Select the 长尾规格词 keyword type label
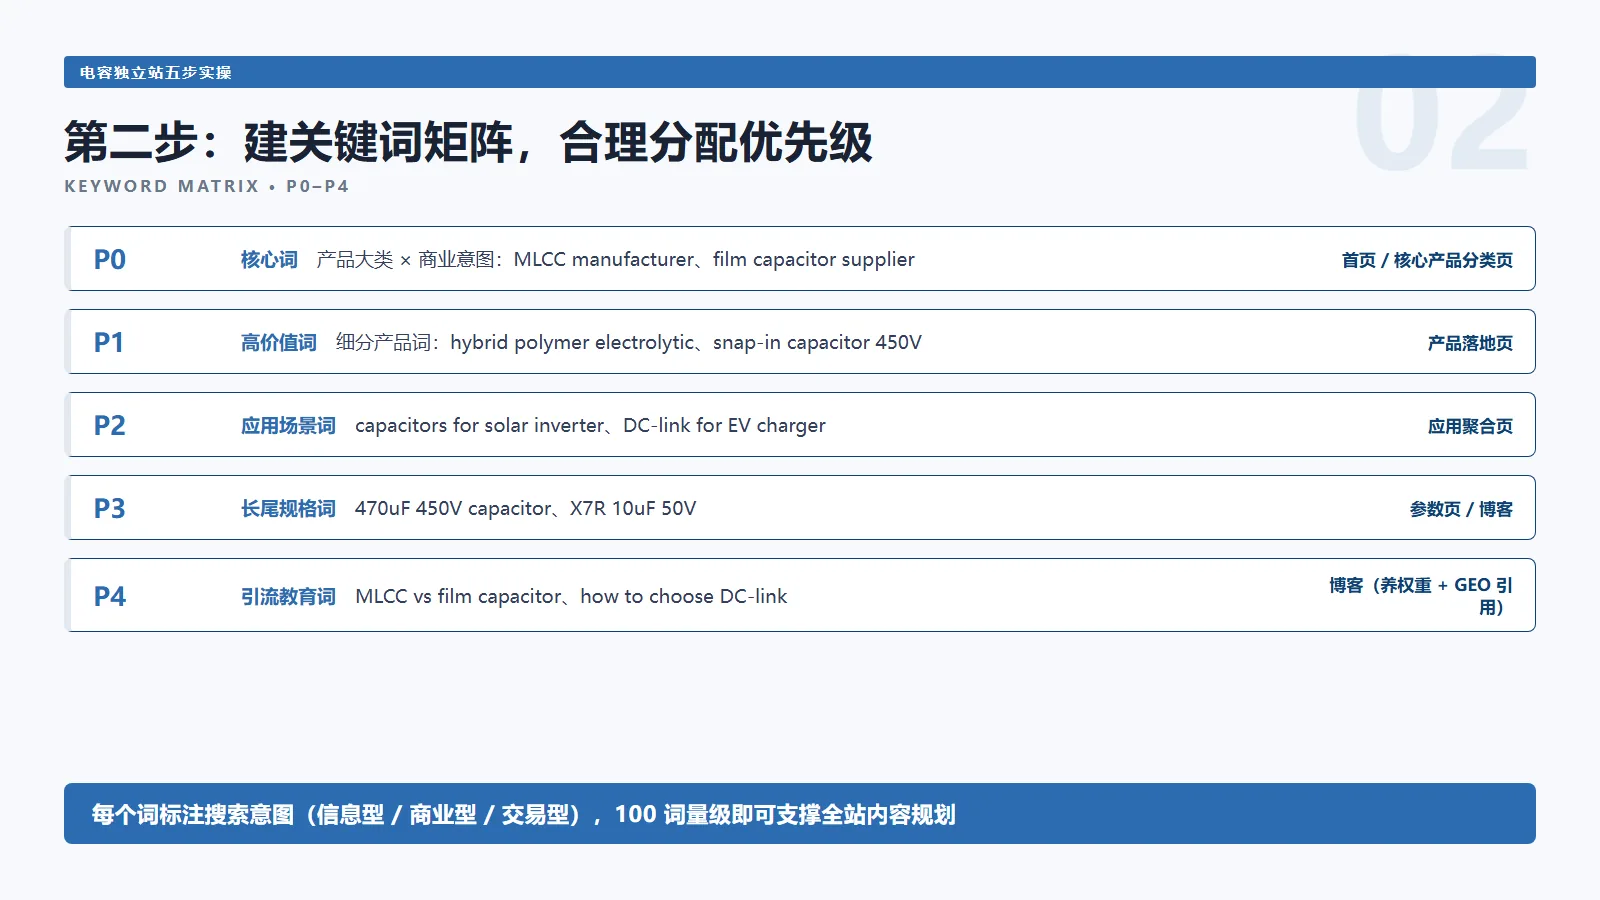The width and height of the screenshot is (1600, 900). [288, 509]
